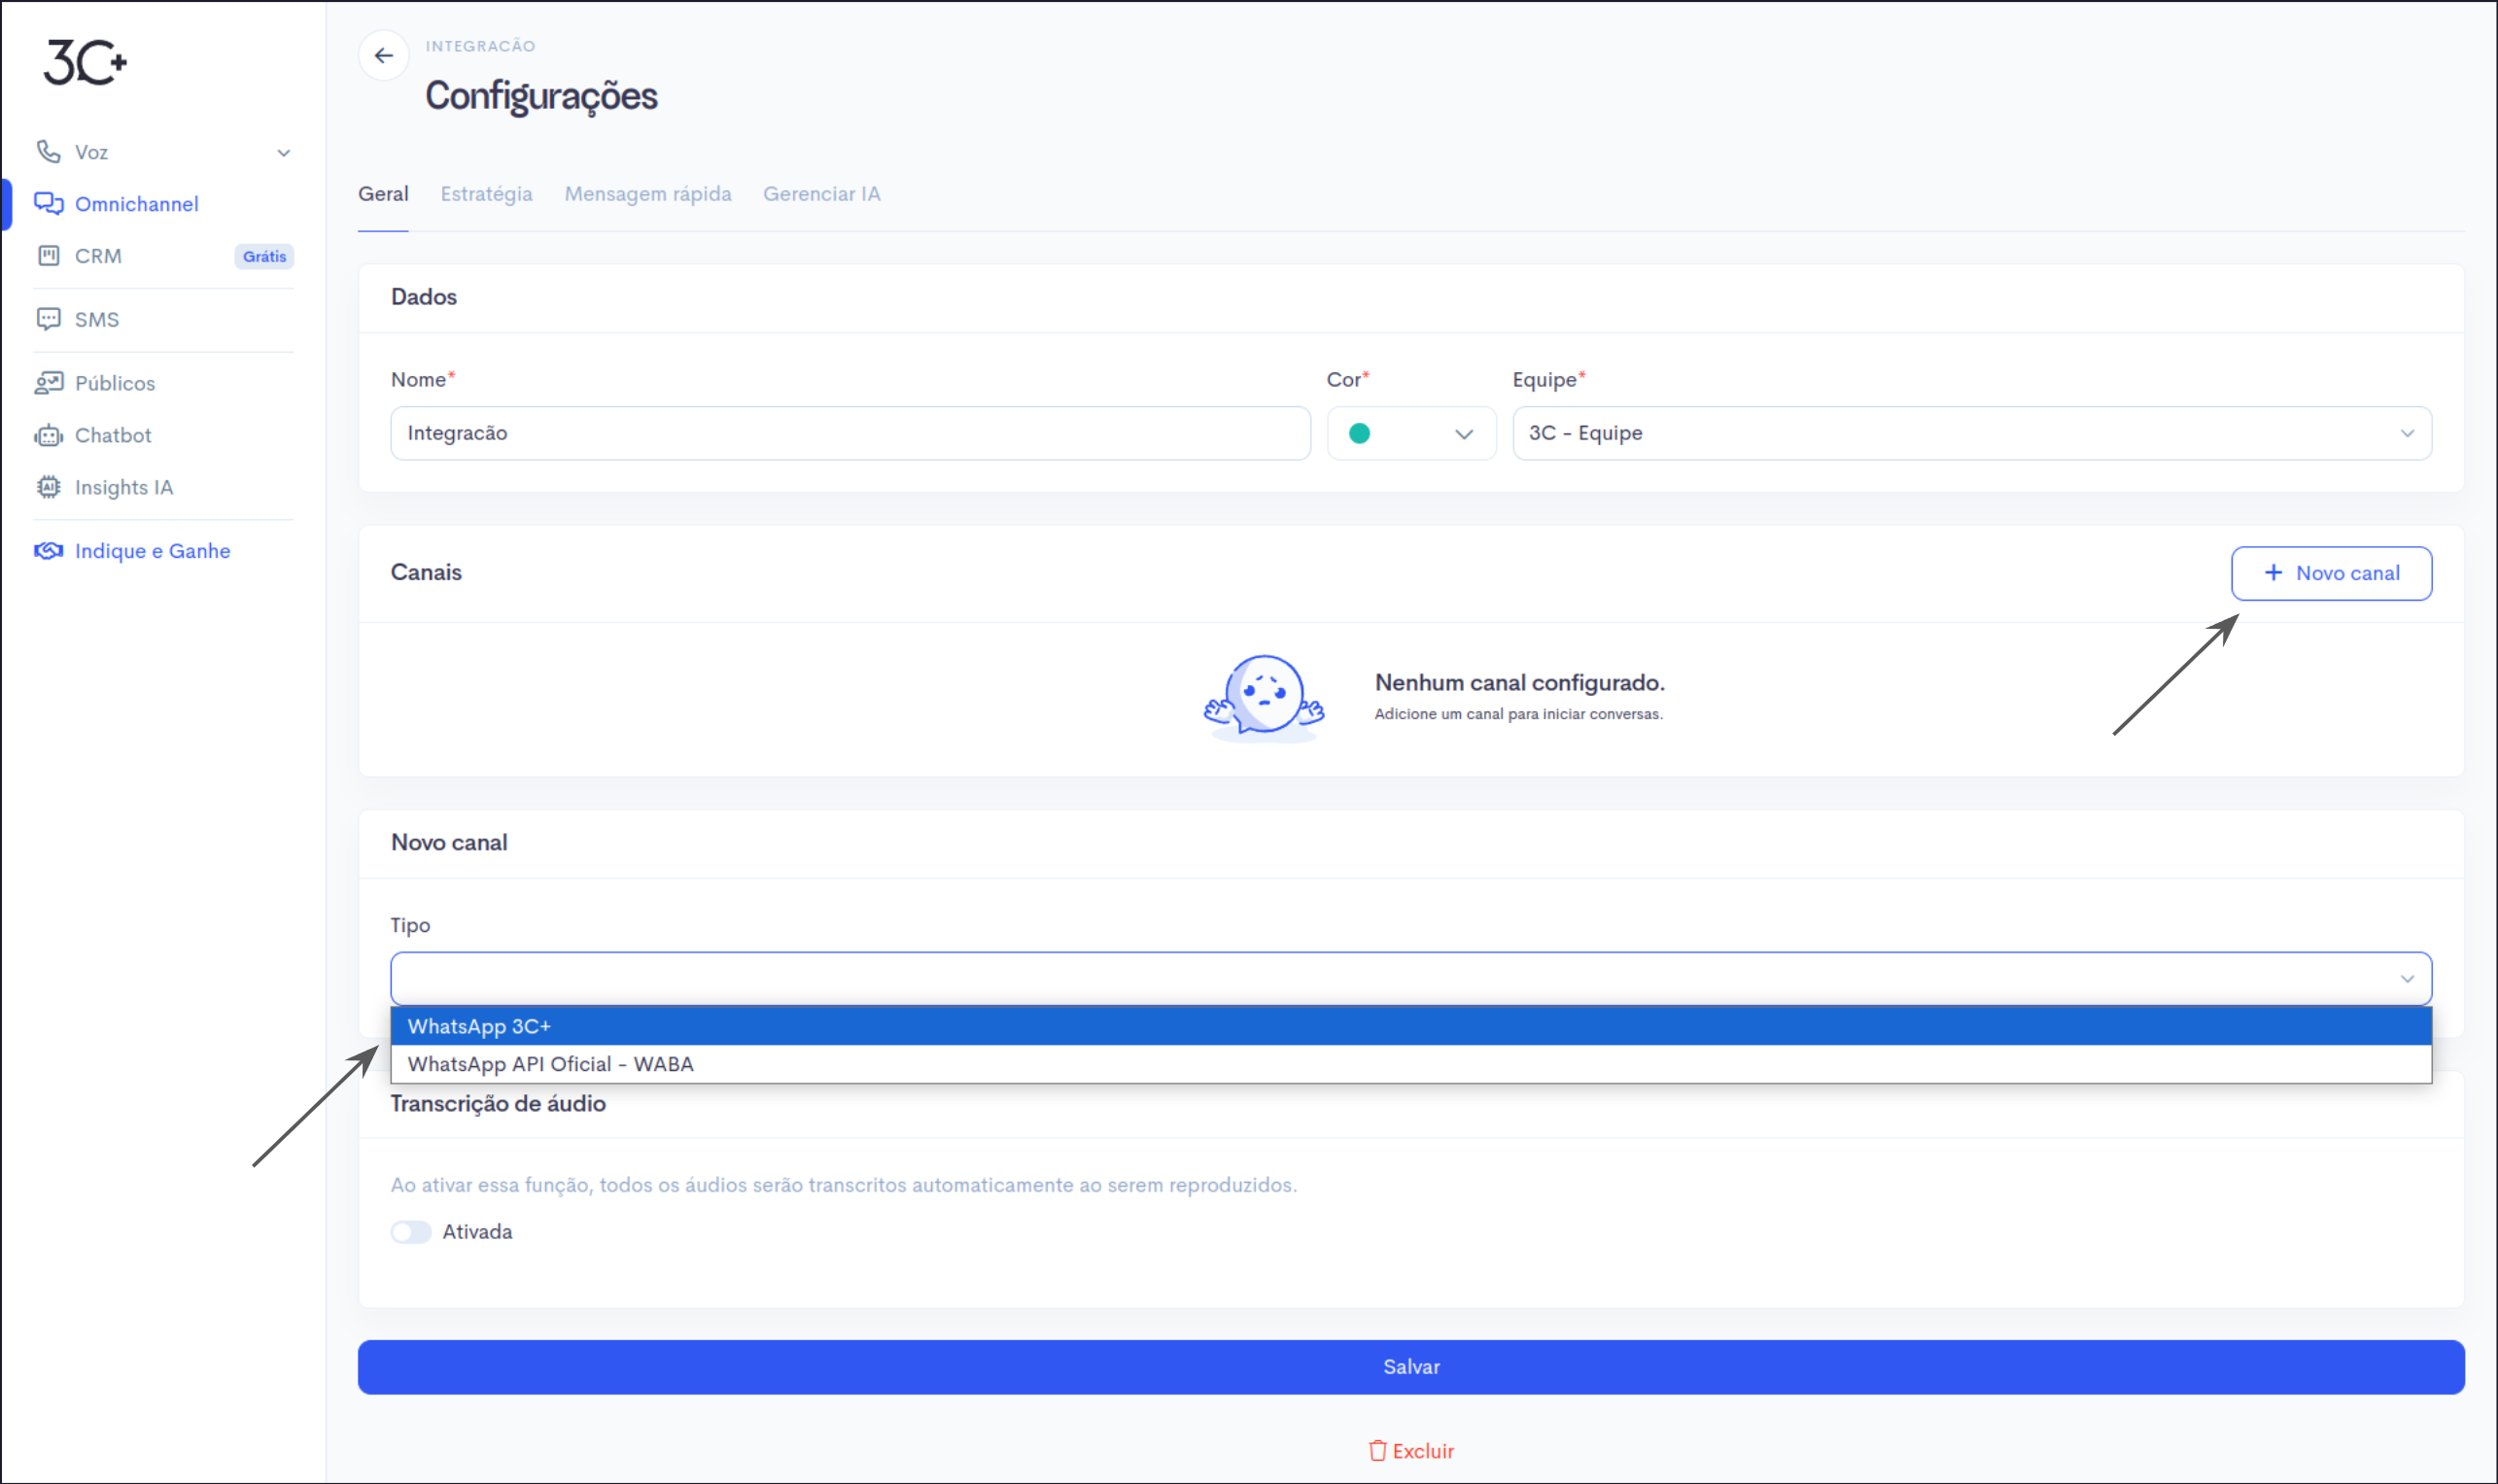Click the Excluir link

coord(1411,1451)
